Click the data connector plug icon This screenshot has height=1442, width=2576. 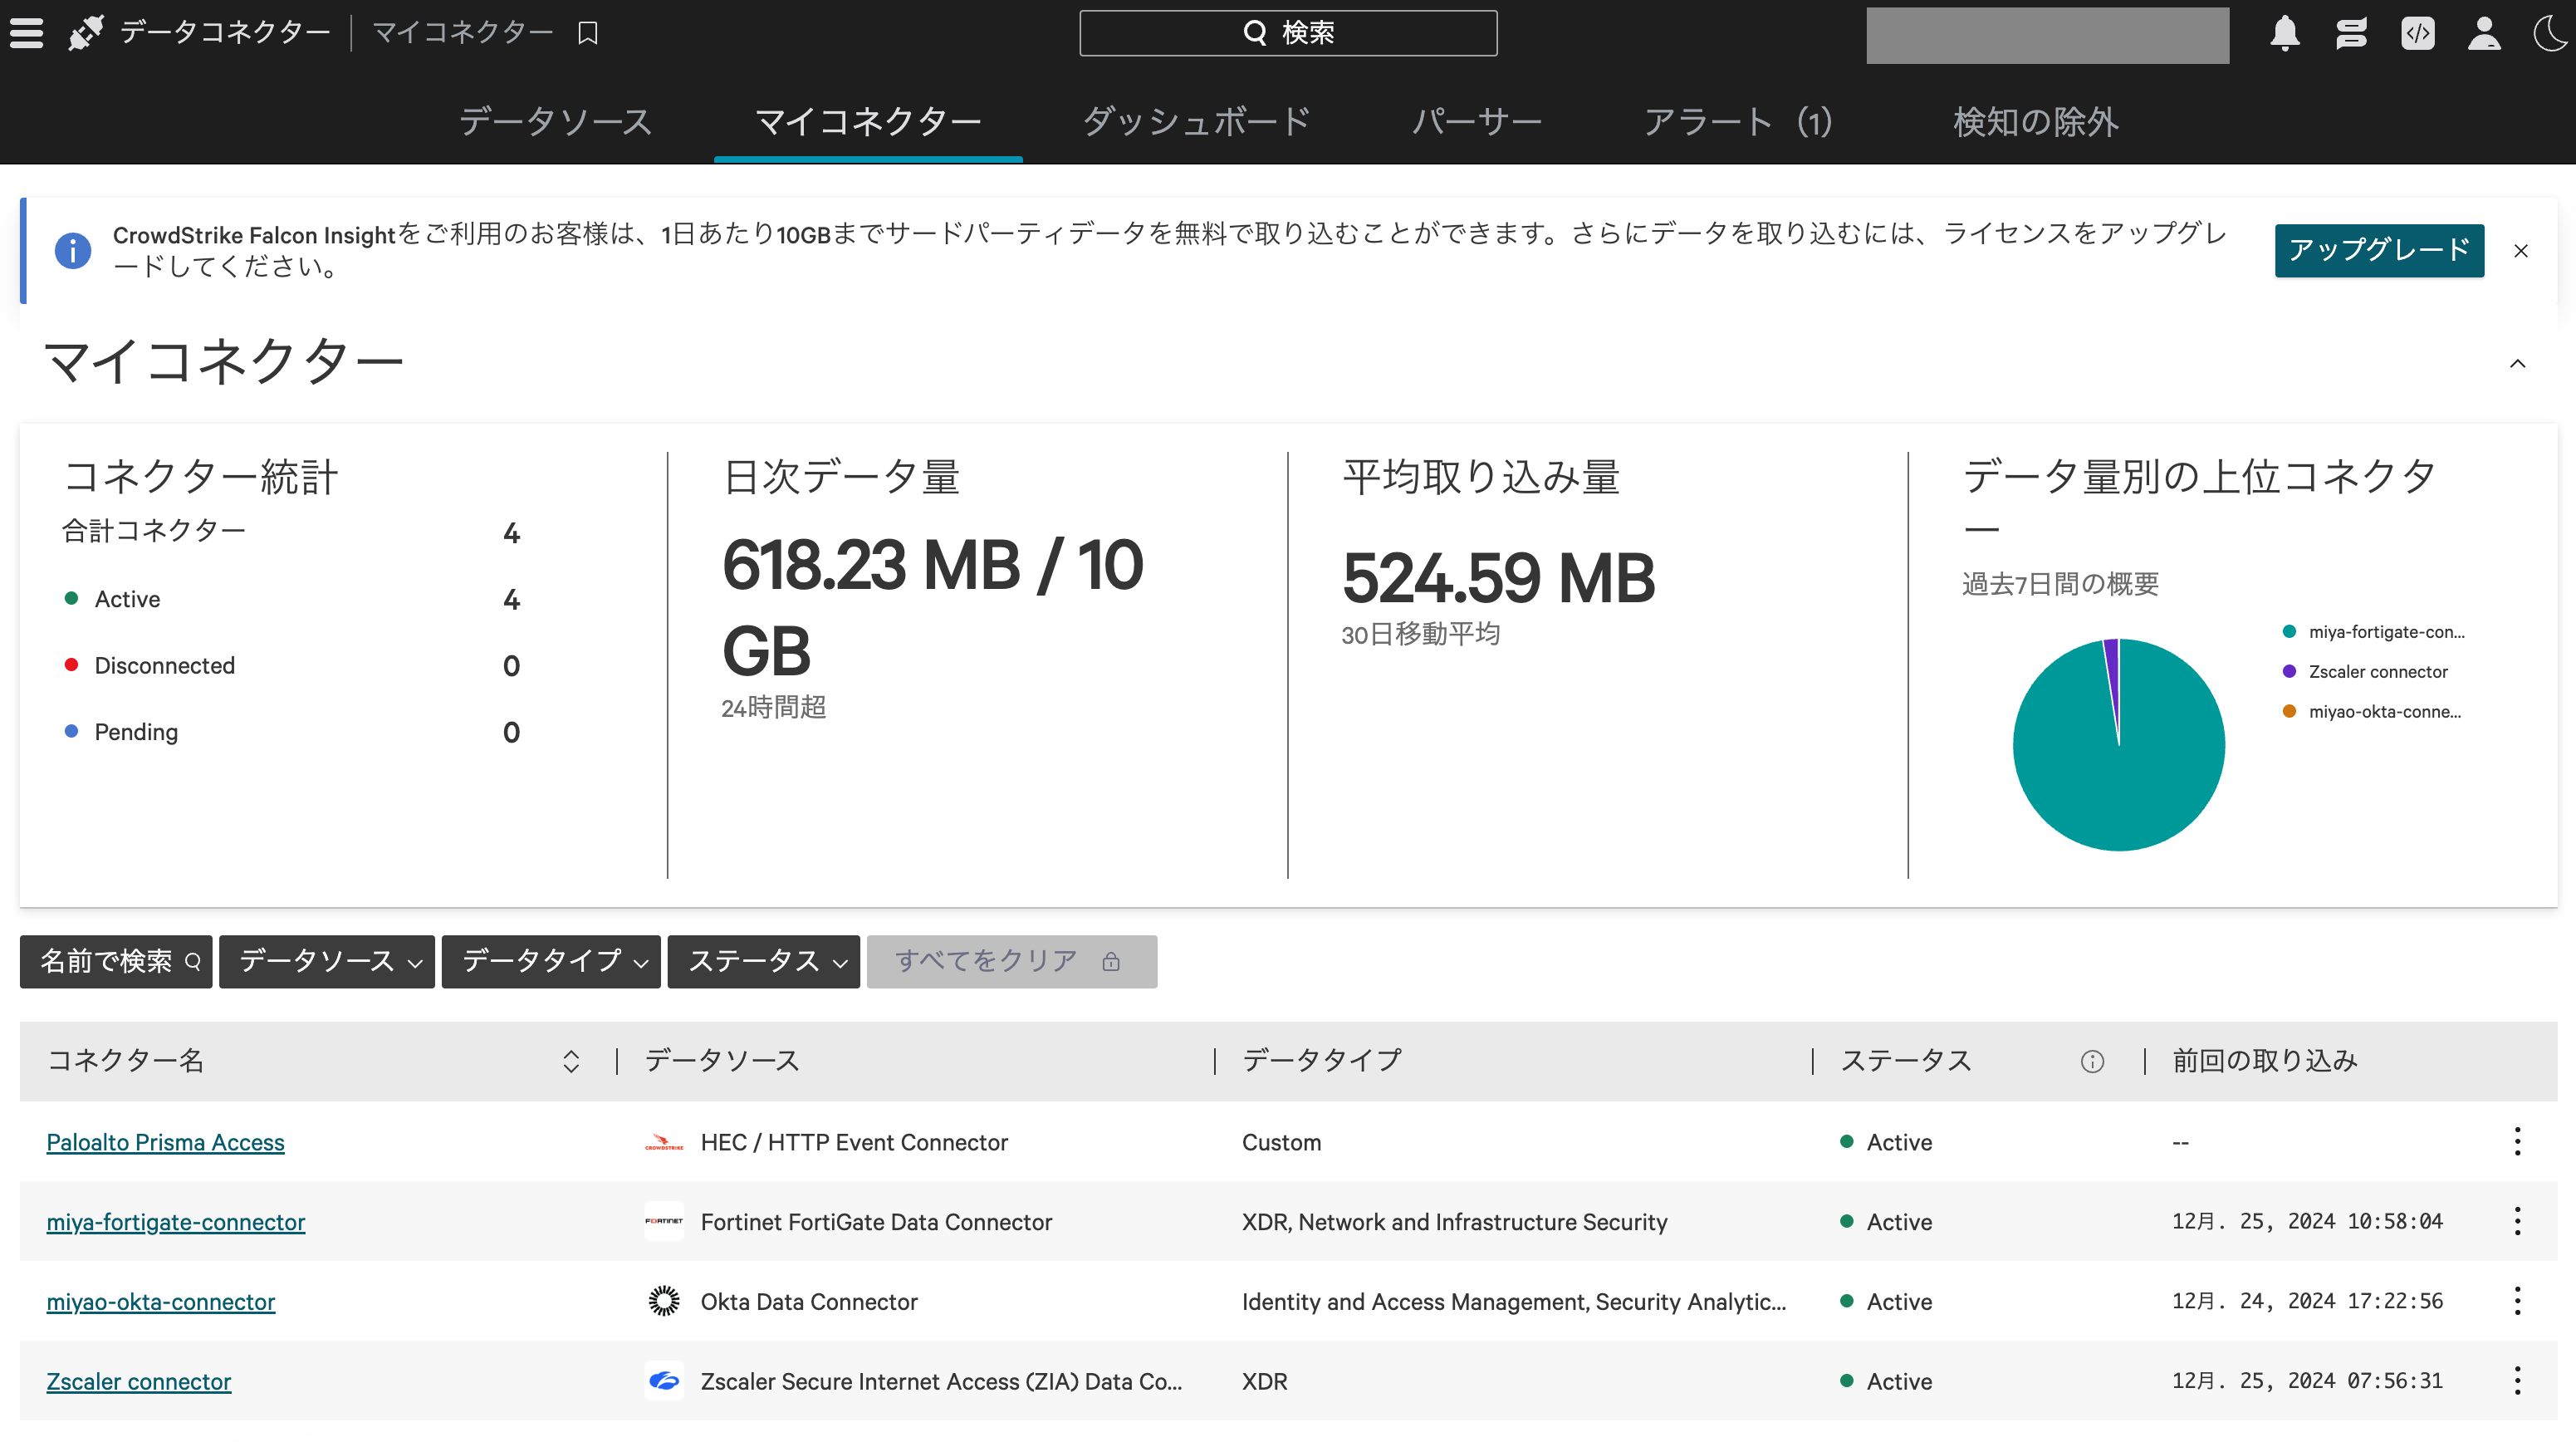(87, 33)
